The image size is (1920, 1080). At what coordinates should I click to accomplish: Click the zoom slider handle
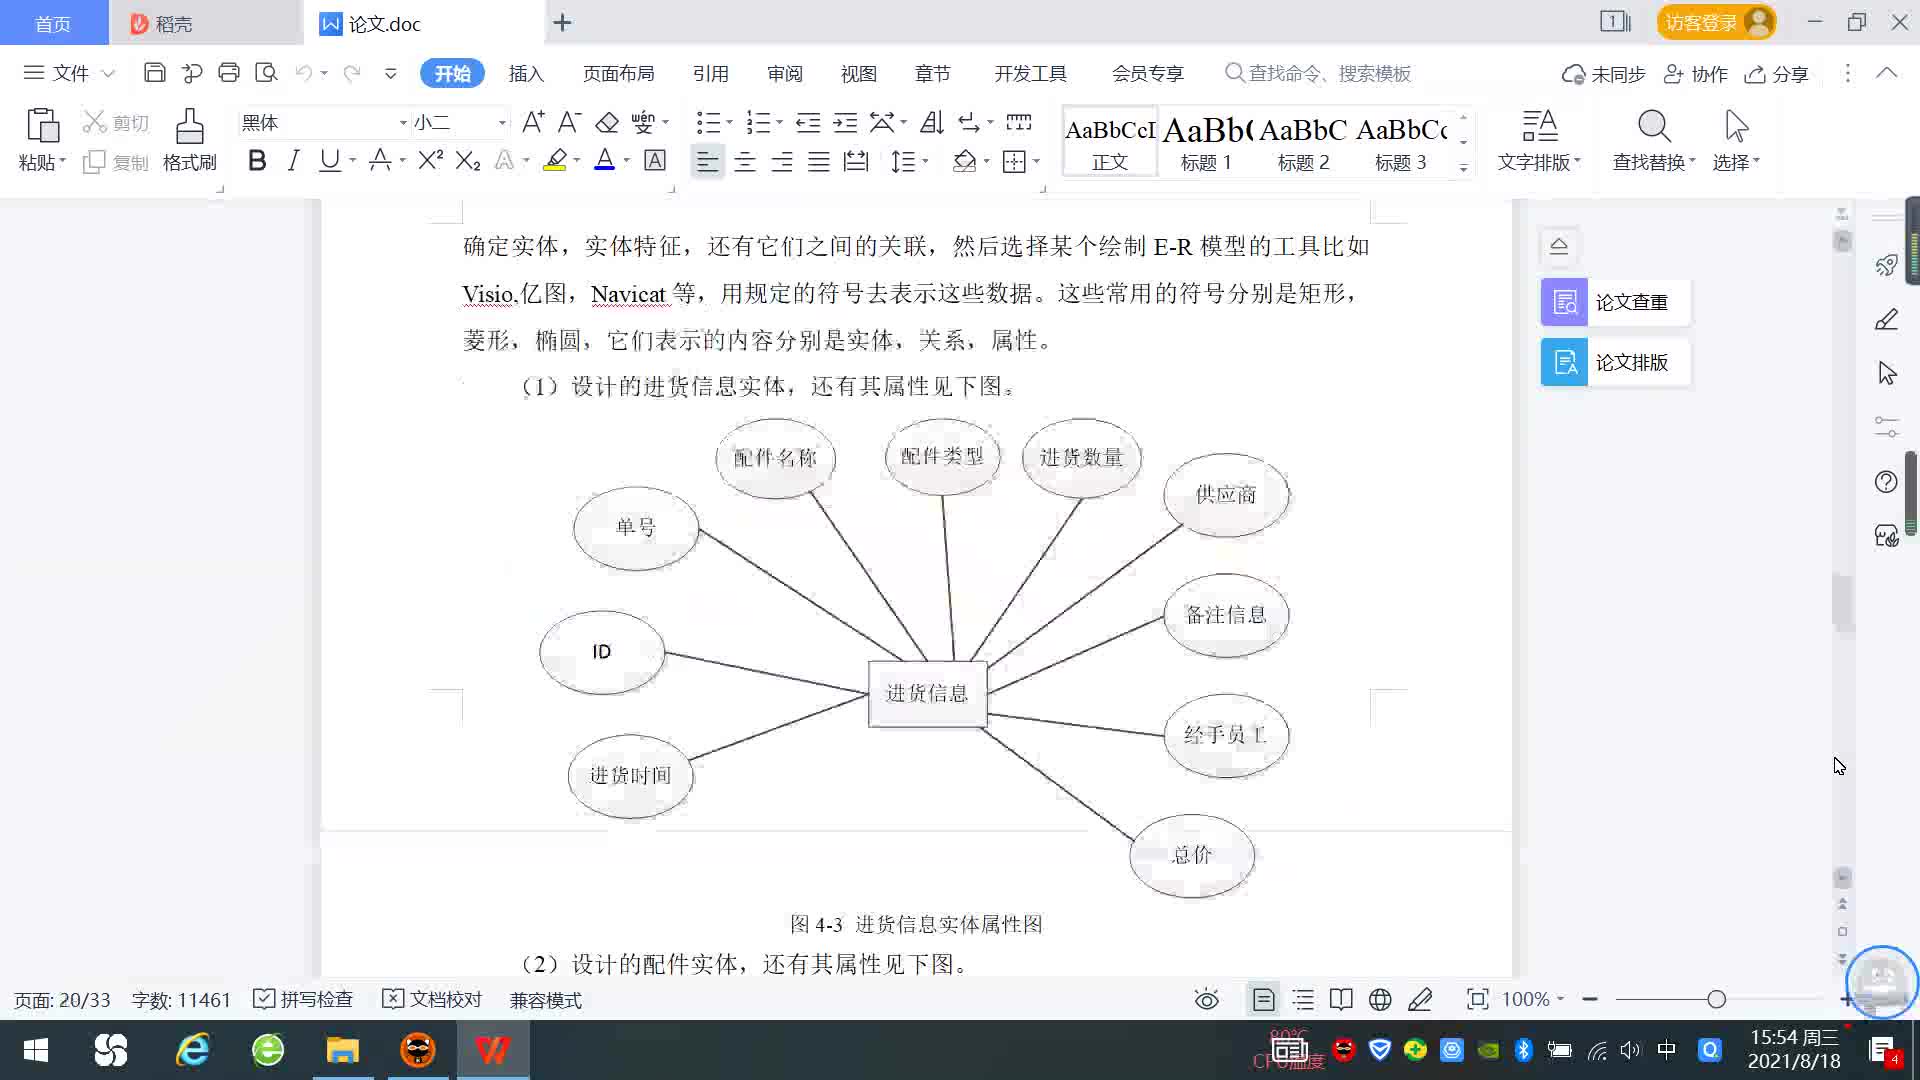(1716, 999)
